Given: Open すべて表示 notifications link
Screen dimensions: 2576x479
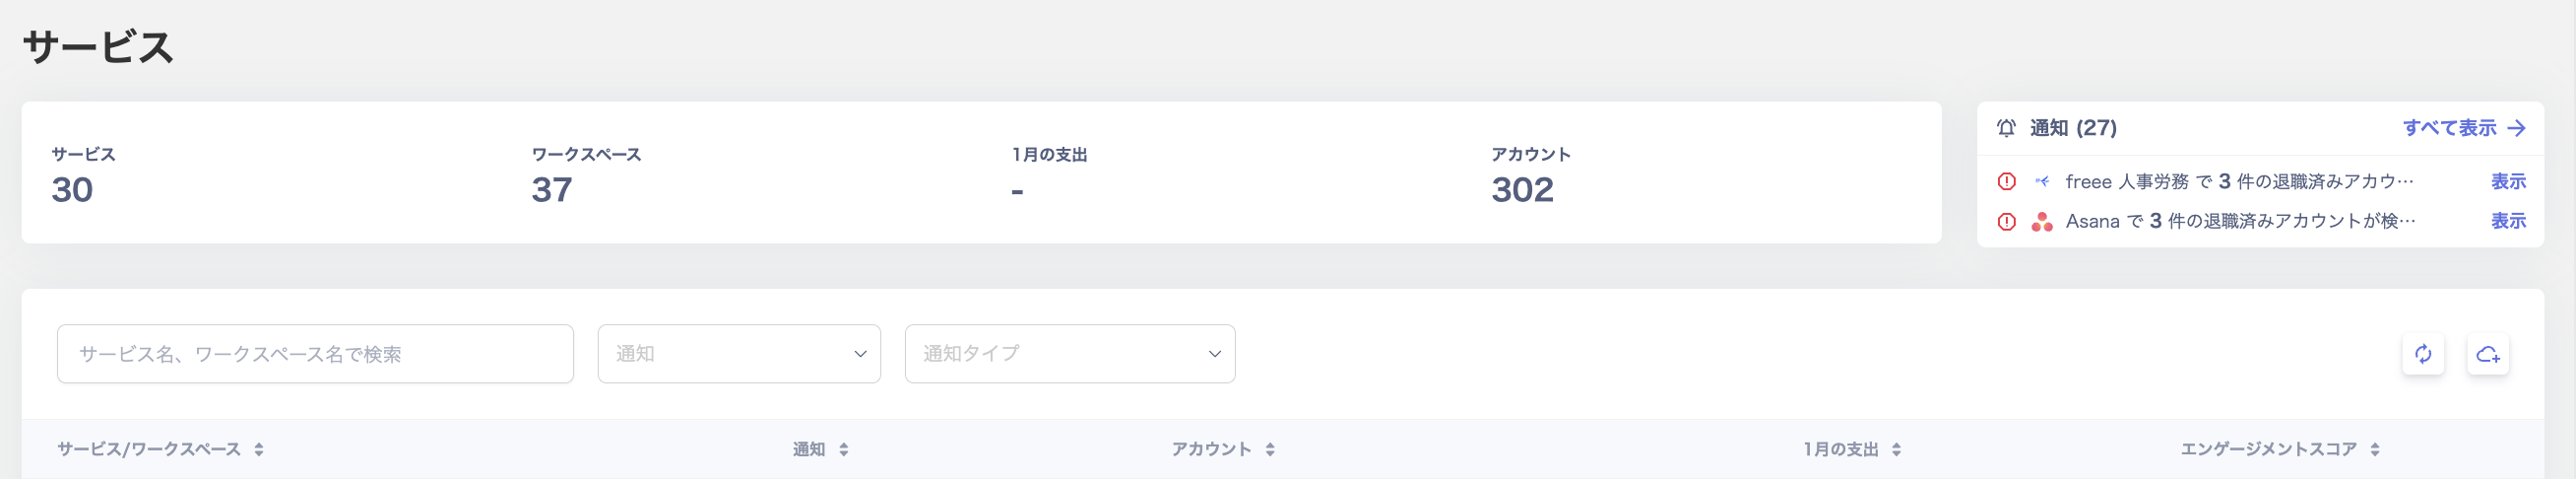Looking at the screenshot, I should pyautogui.click(x=2449, y=128).
